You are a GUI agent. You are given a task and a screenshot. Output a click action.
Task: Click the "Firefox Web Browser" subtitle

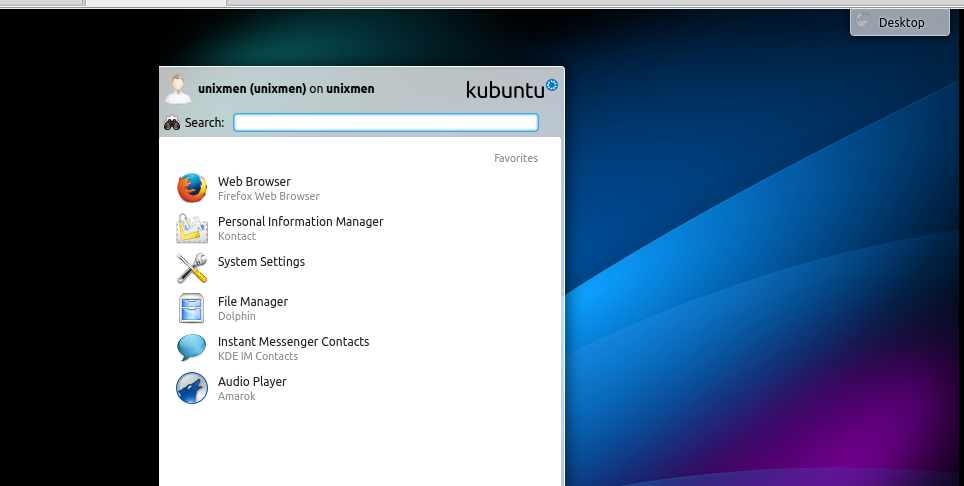point(269,196)
